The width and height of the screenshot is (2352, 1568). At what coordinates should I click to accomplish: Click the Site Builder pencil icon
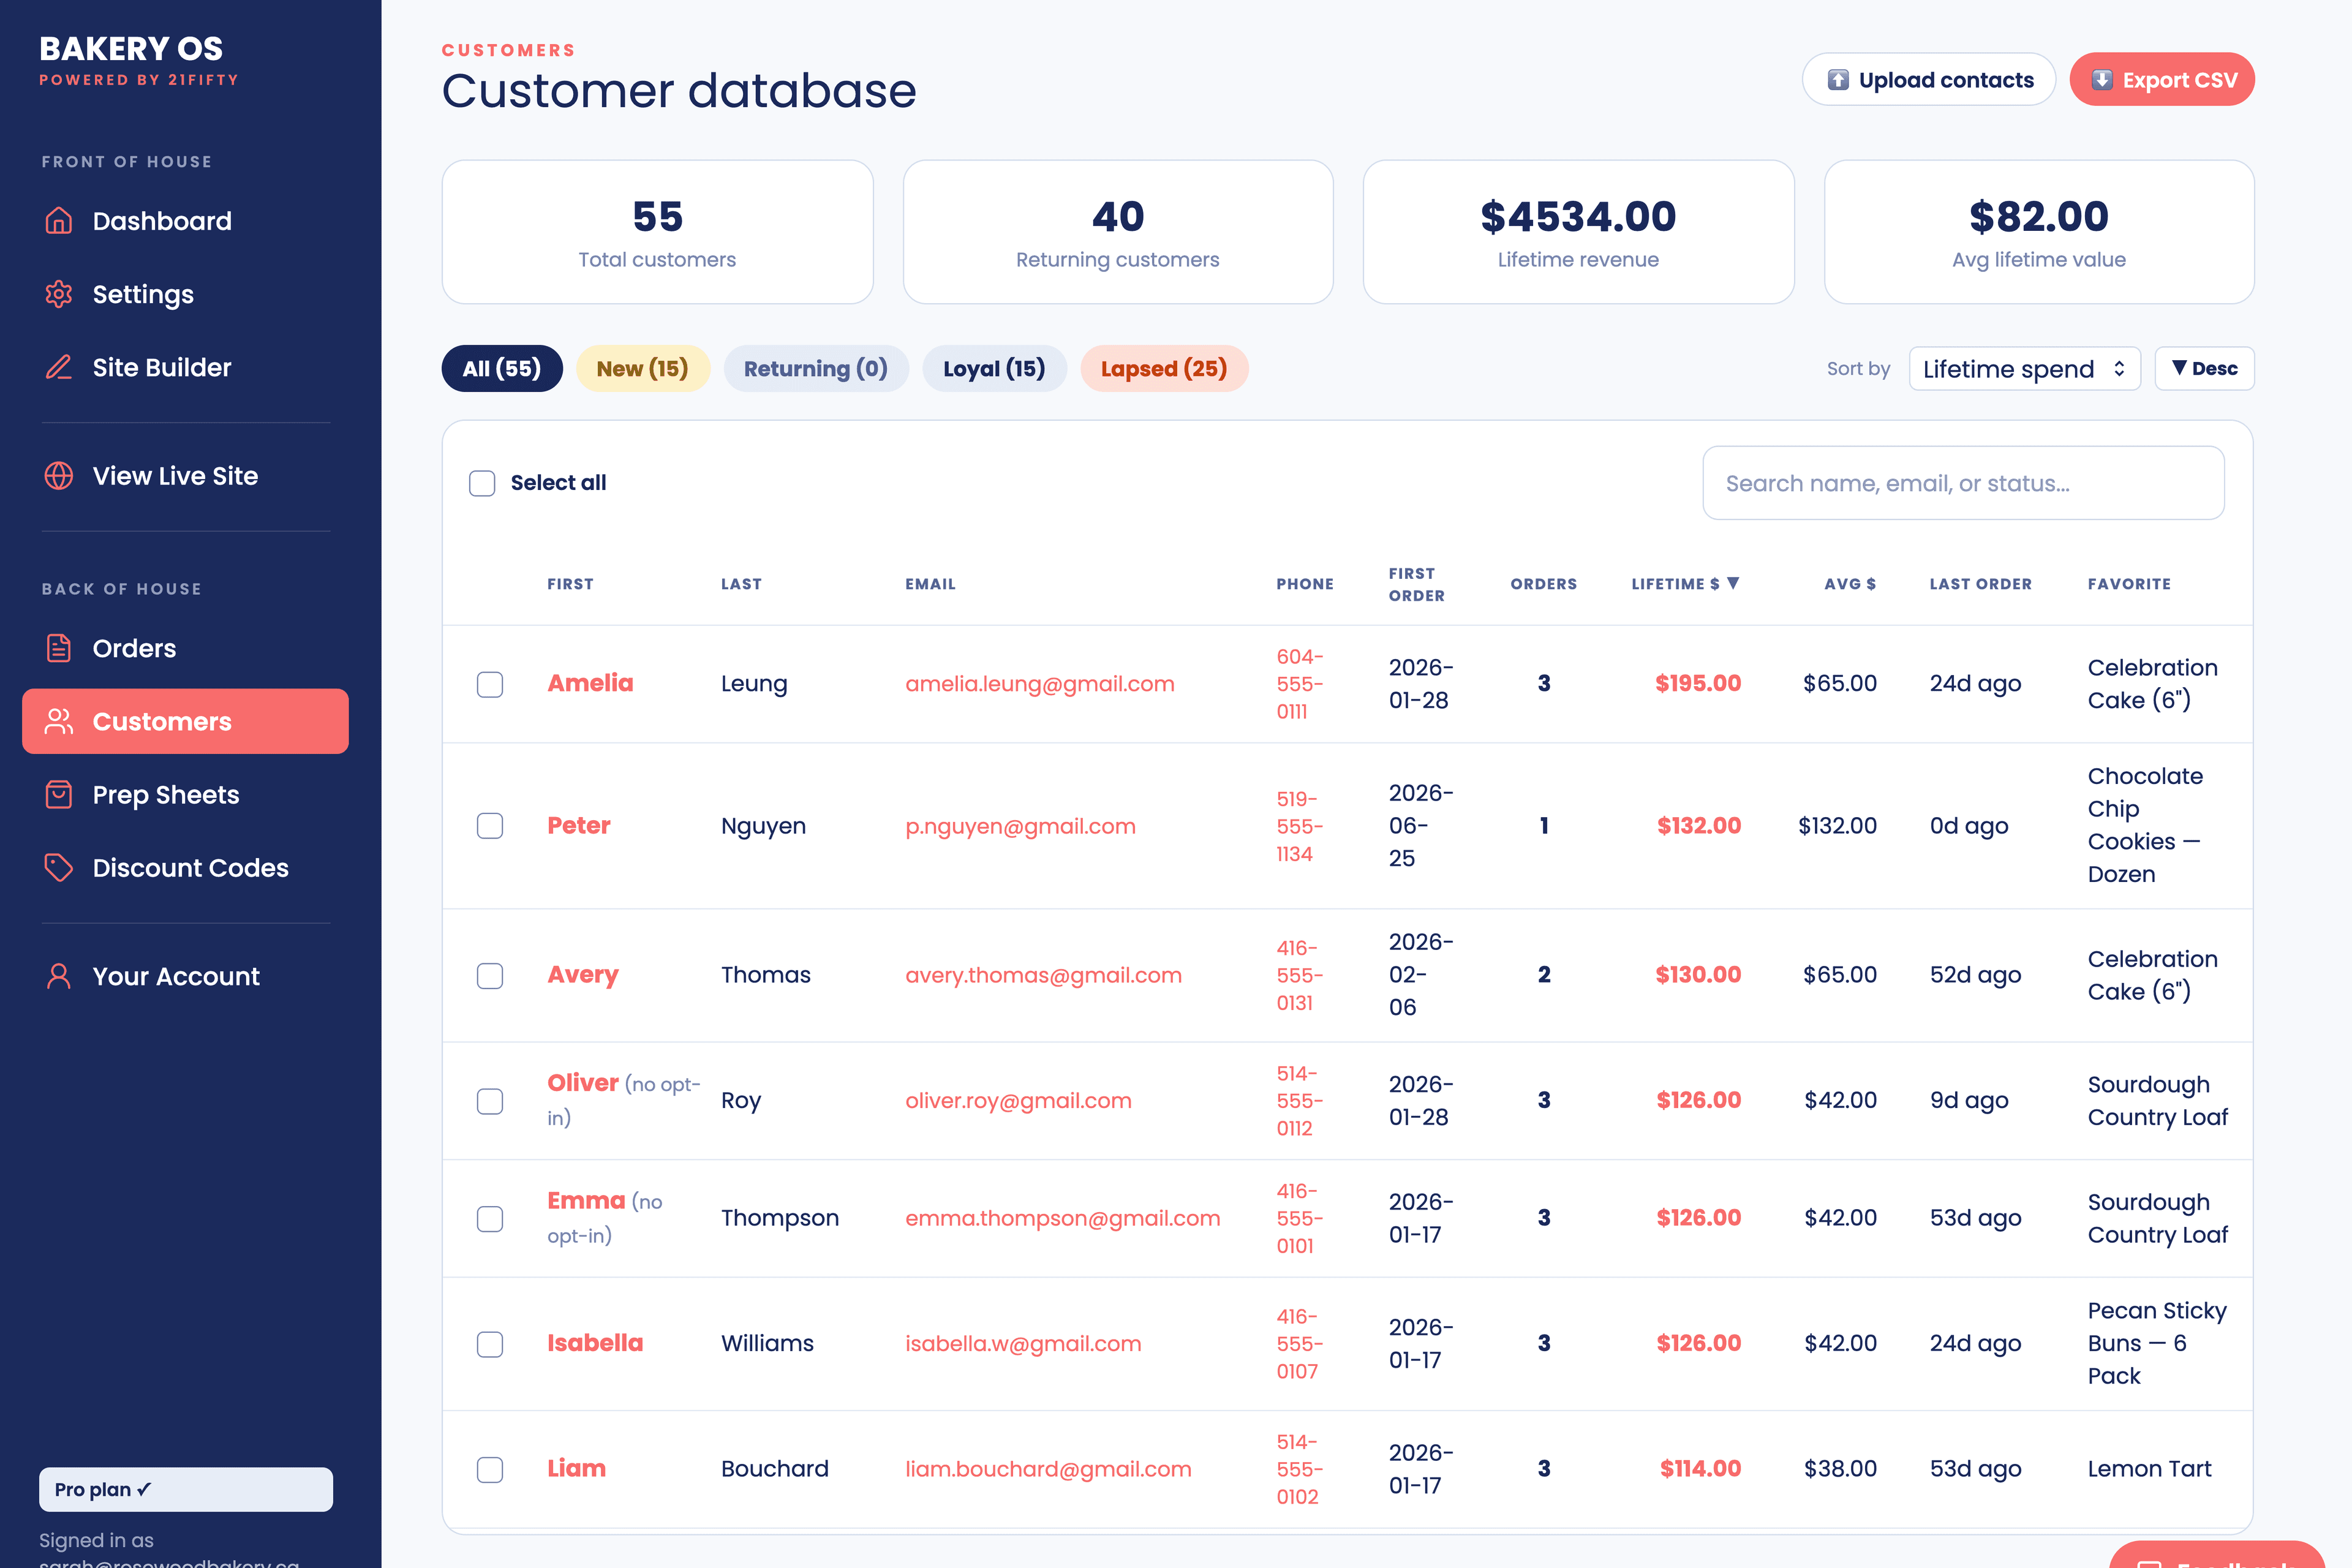59,367
